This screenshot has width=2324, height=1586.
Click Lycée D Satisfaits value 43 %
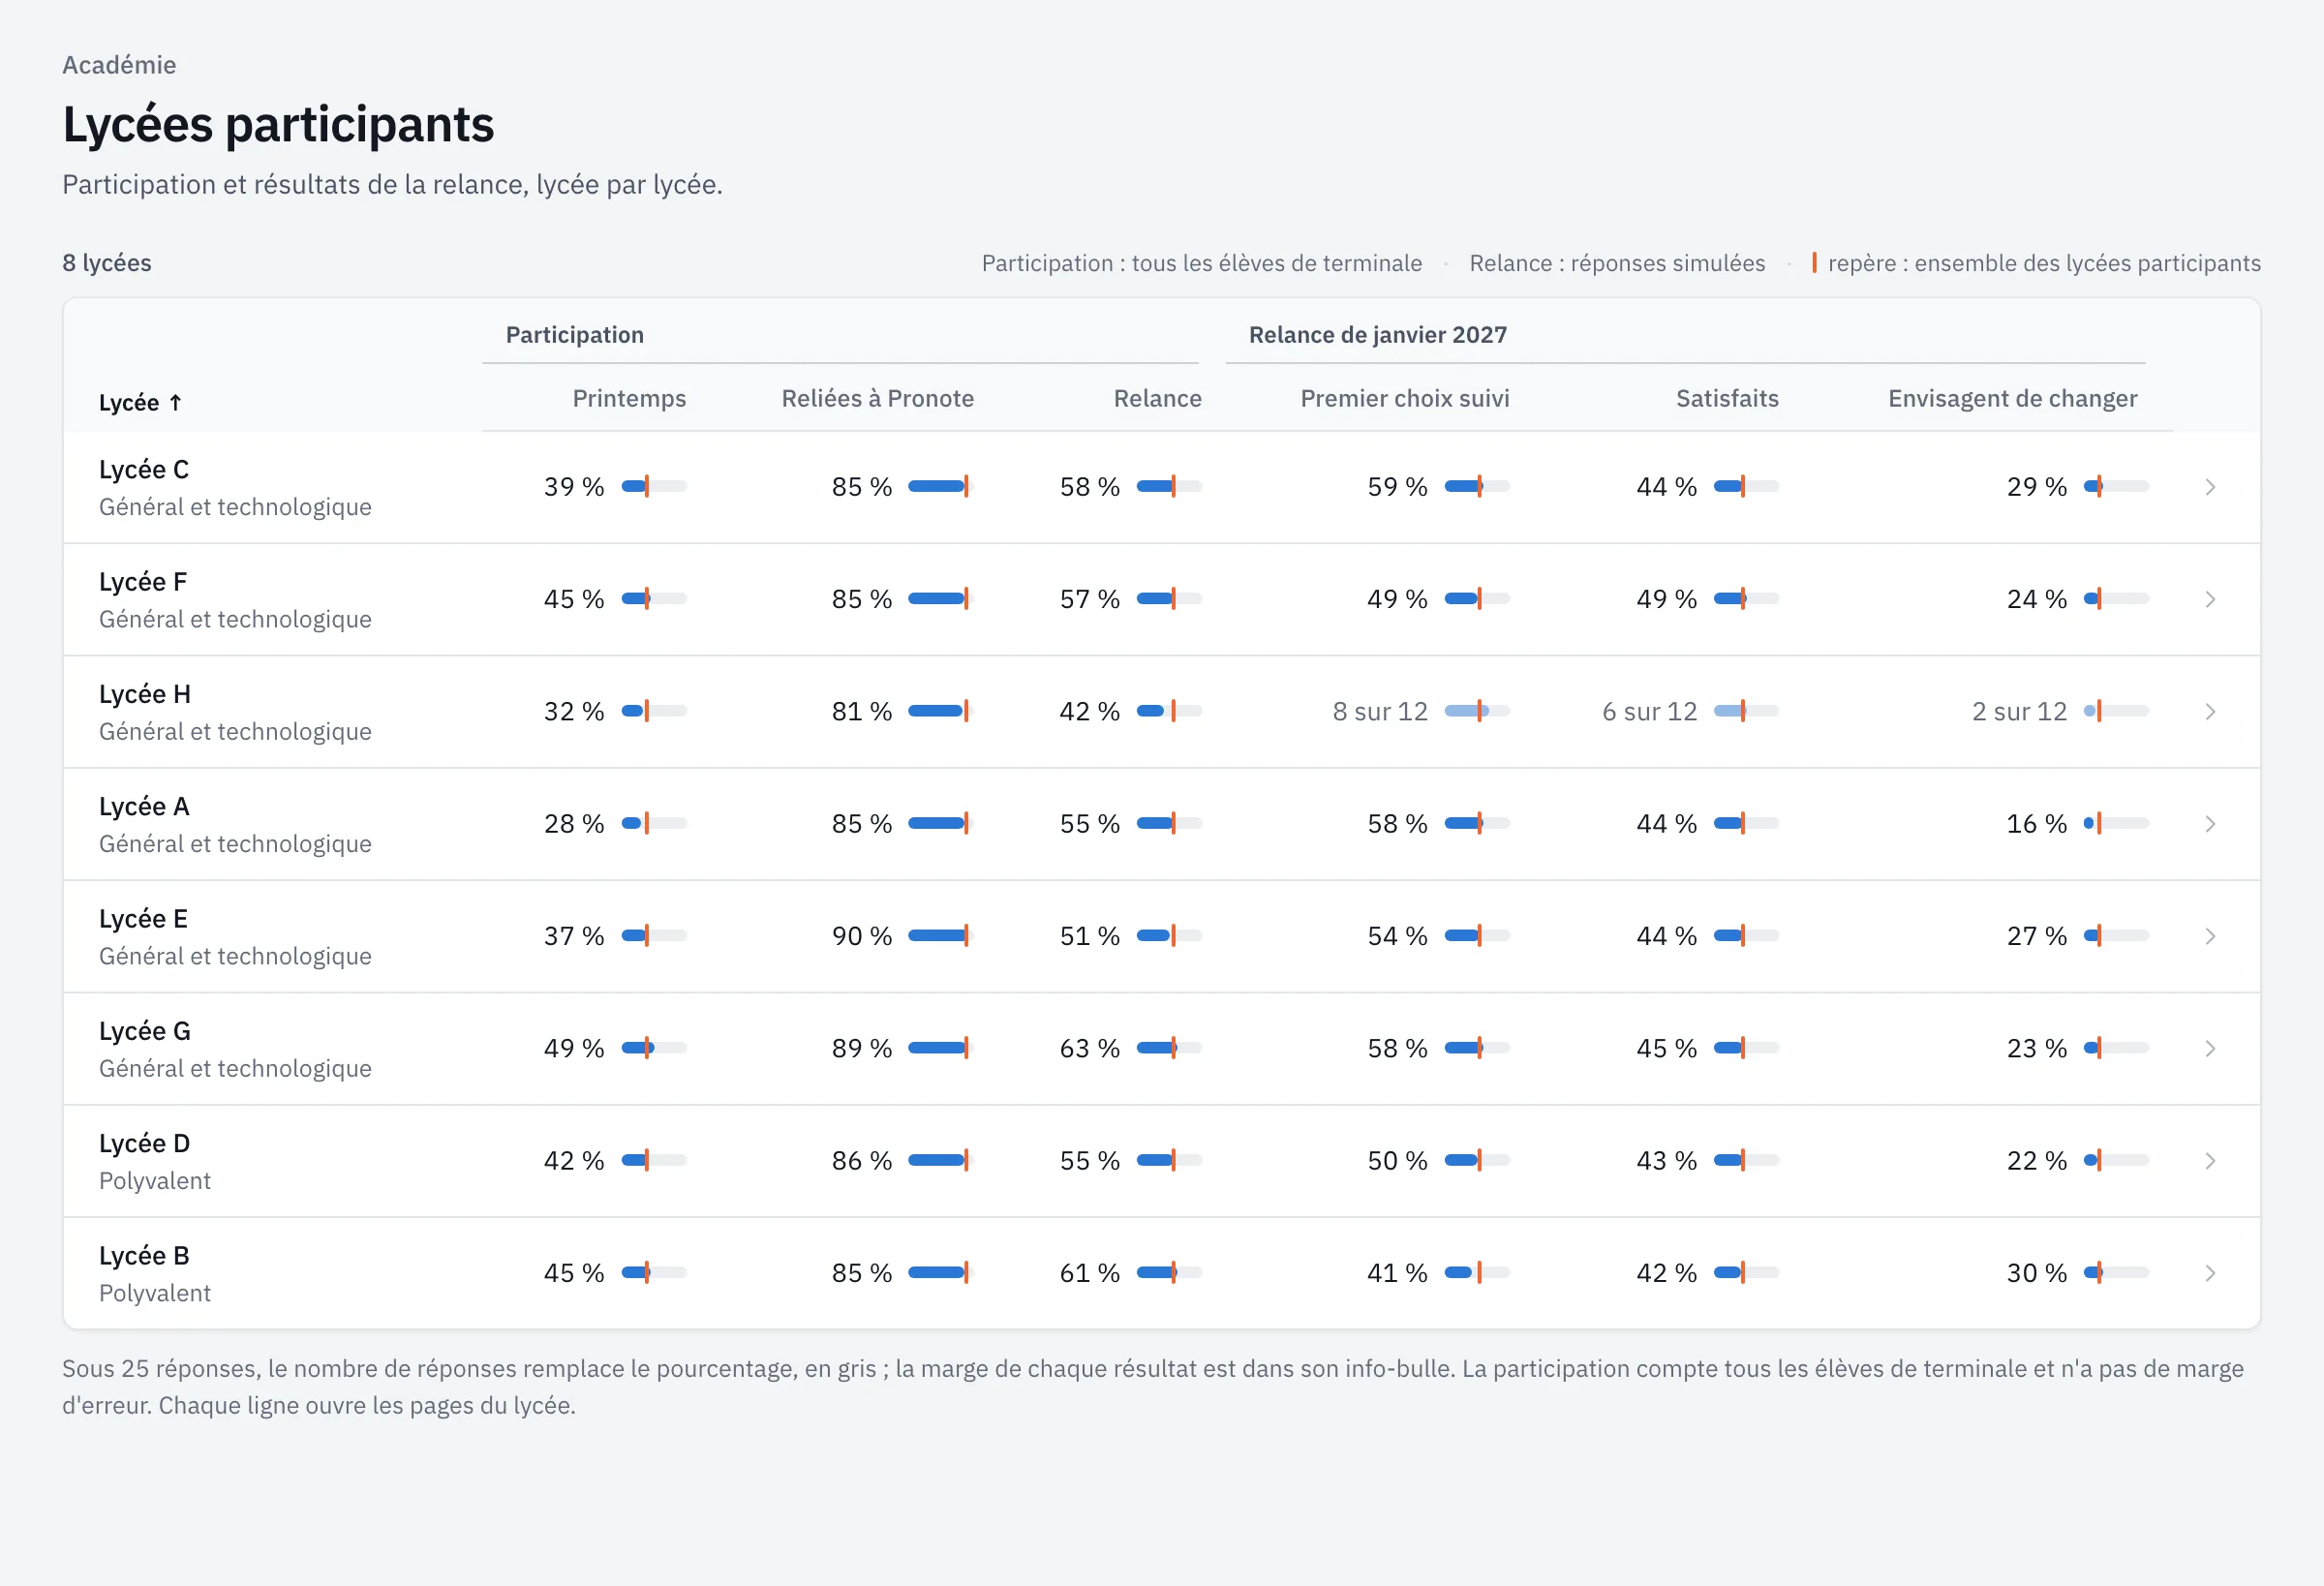[x=1666, y=1161]
